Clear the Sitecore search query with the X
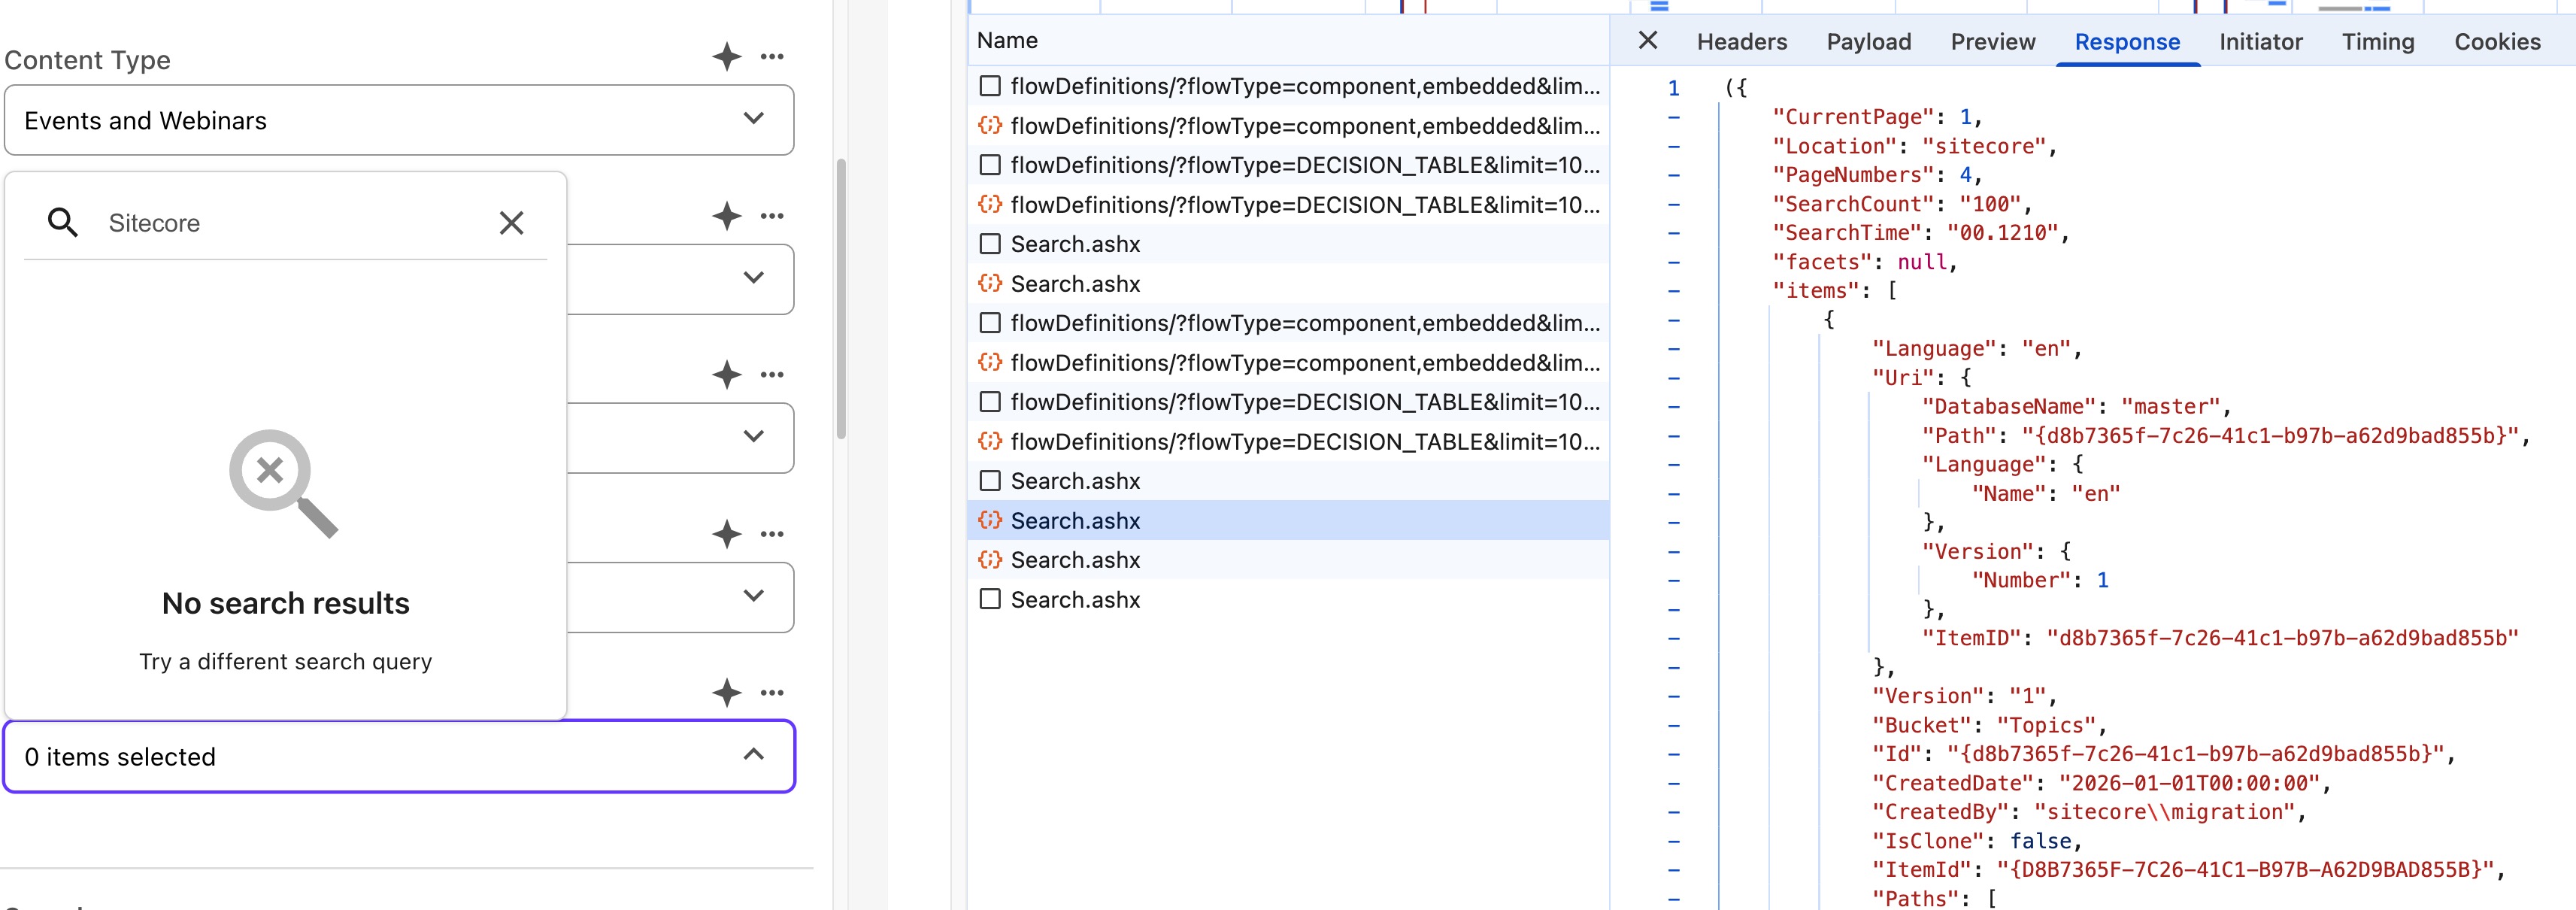The image size is (2576, 910). coord(512,223)
